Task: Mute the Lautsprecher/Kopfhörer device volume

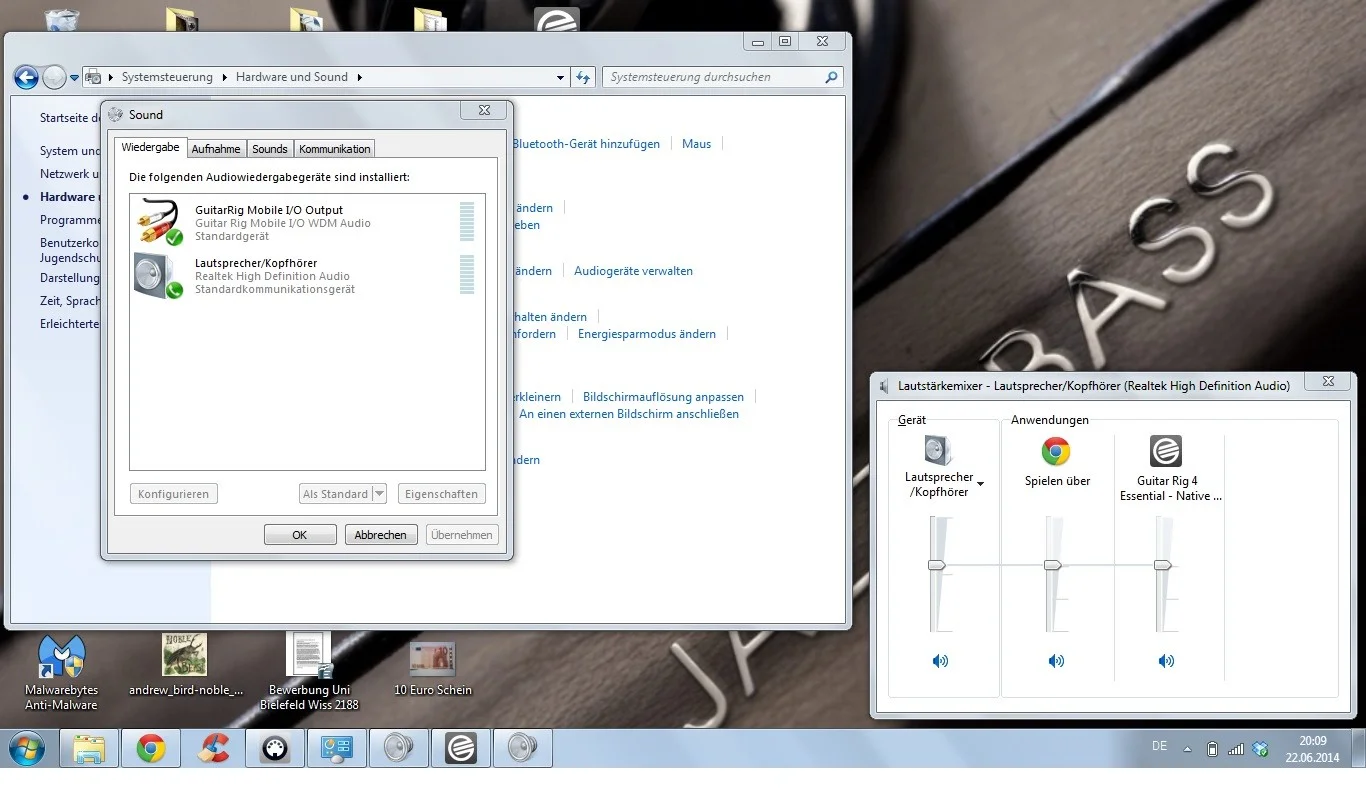Action: point(940,661)
